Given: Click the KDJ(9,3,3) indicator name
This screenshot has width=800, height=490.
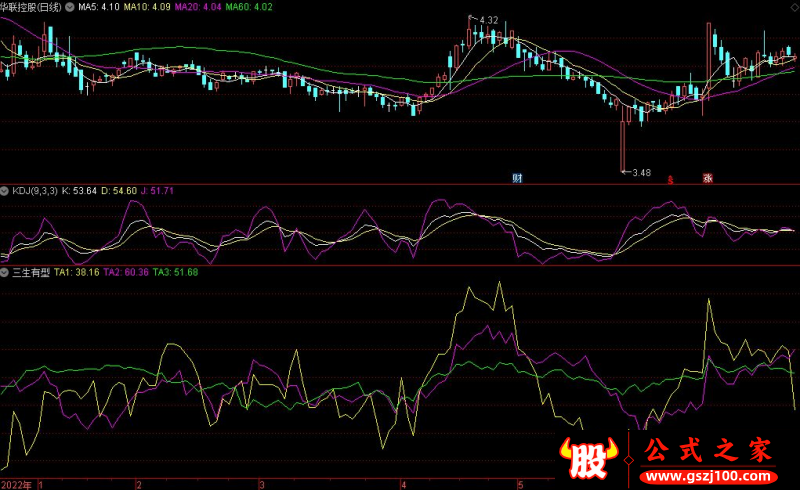Looking at the screenshot, I should [x=34, y=190].
